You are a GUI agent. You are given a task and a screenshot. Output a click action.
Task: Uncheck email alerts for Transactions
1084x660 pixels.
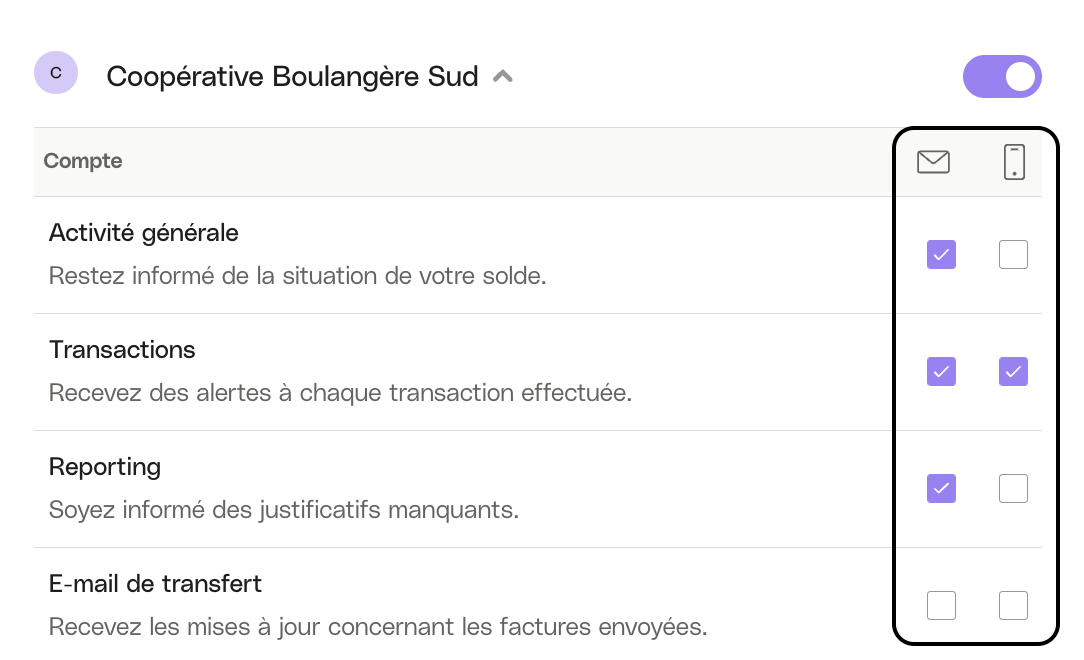(941, 371)
